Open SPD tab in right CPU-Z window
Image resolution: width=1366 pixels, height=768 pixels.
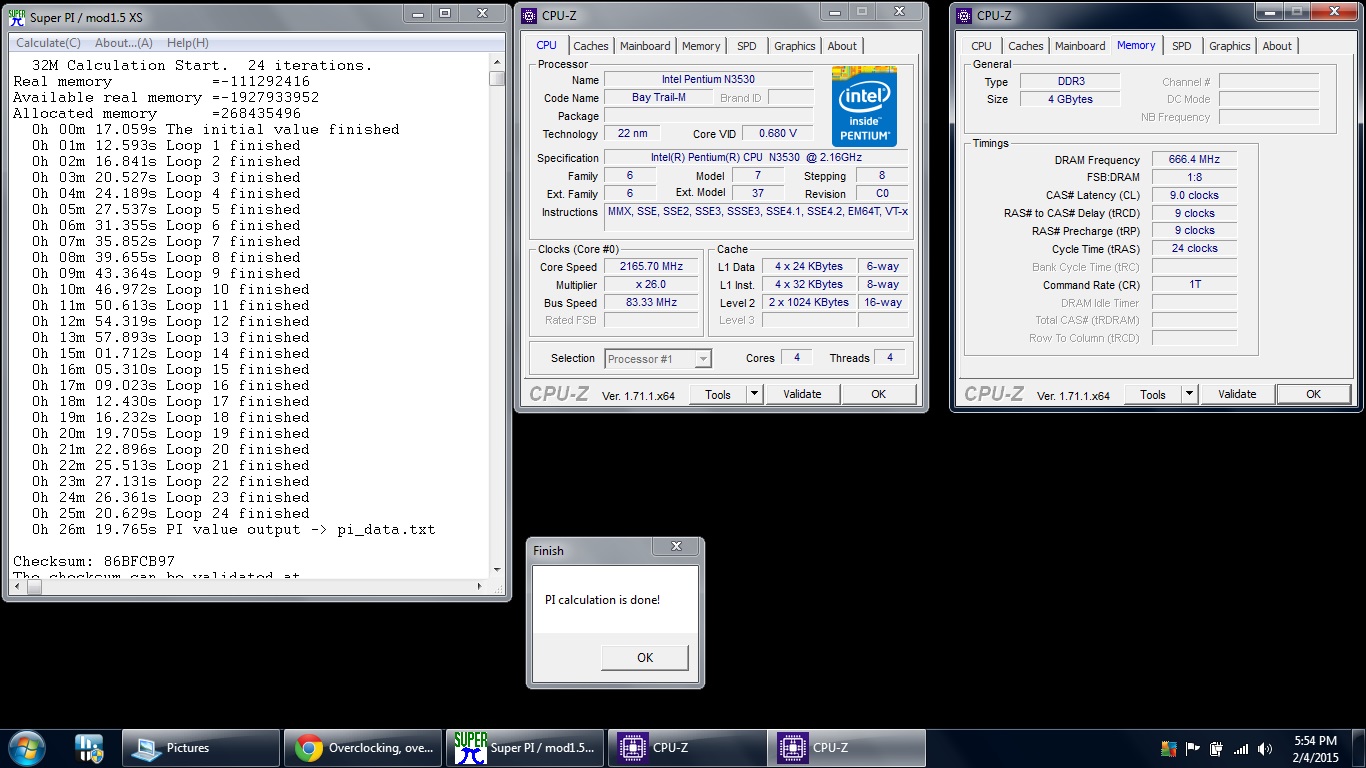(1182, 46)
